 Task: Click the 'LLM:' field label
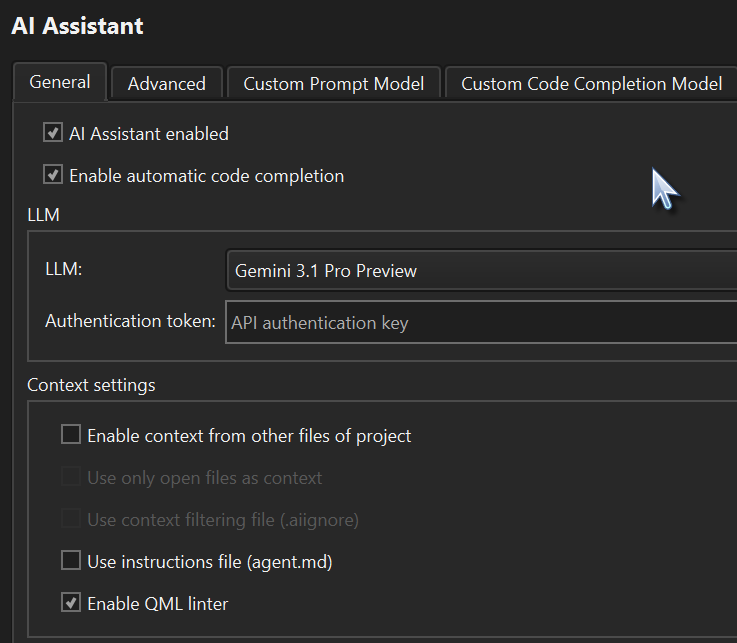tap(63, 269)
